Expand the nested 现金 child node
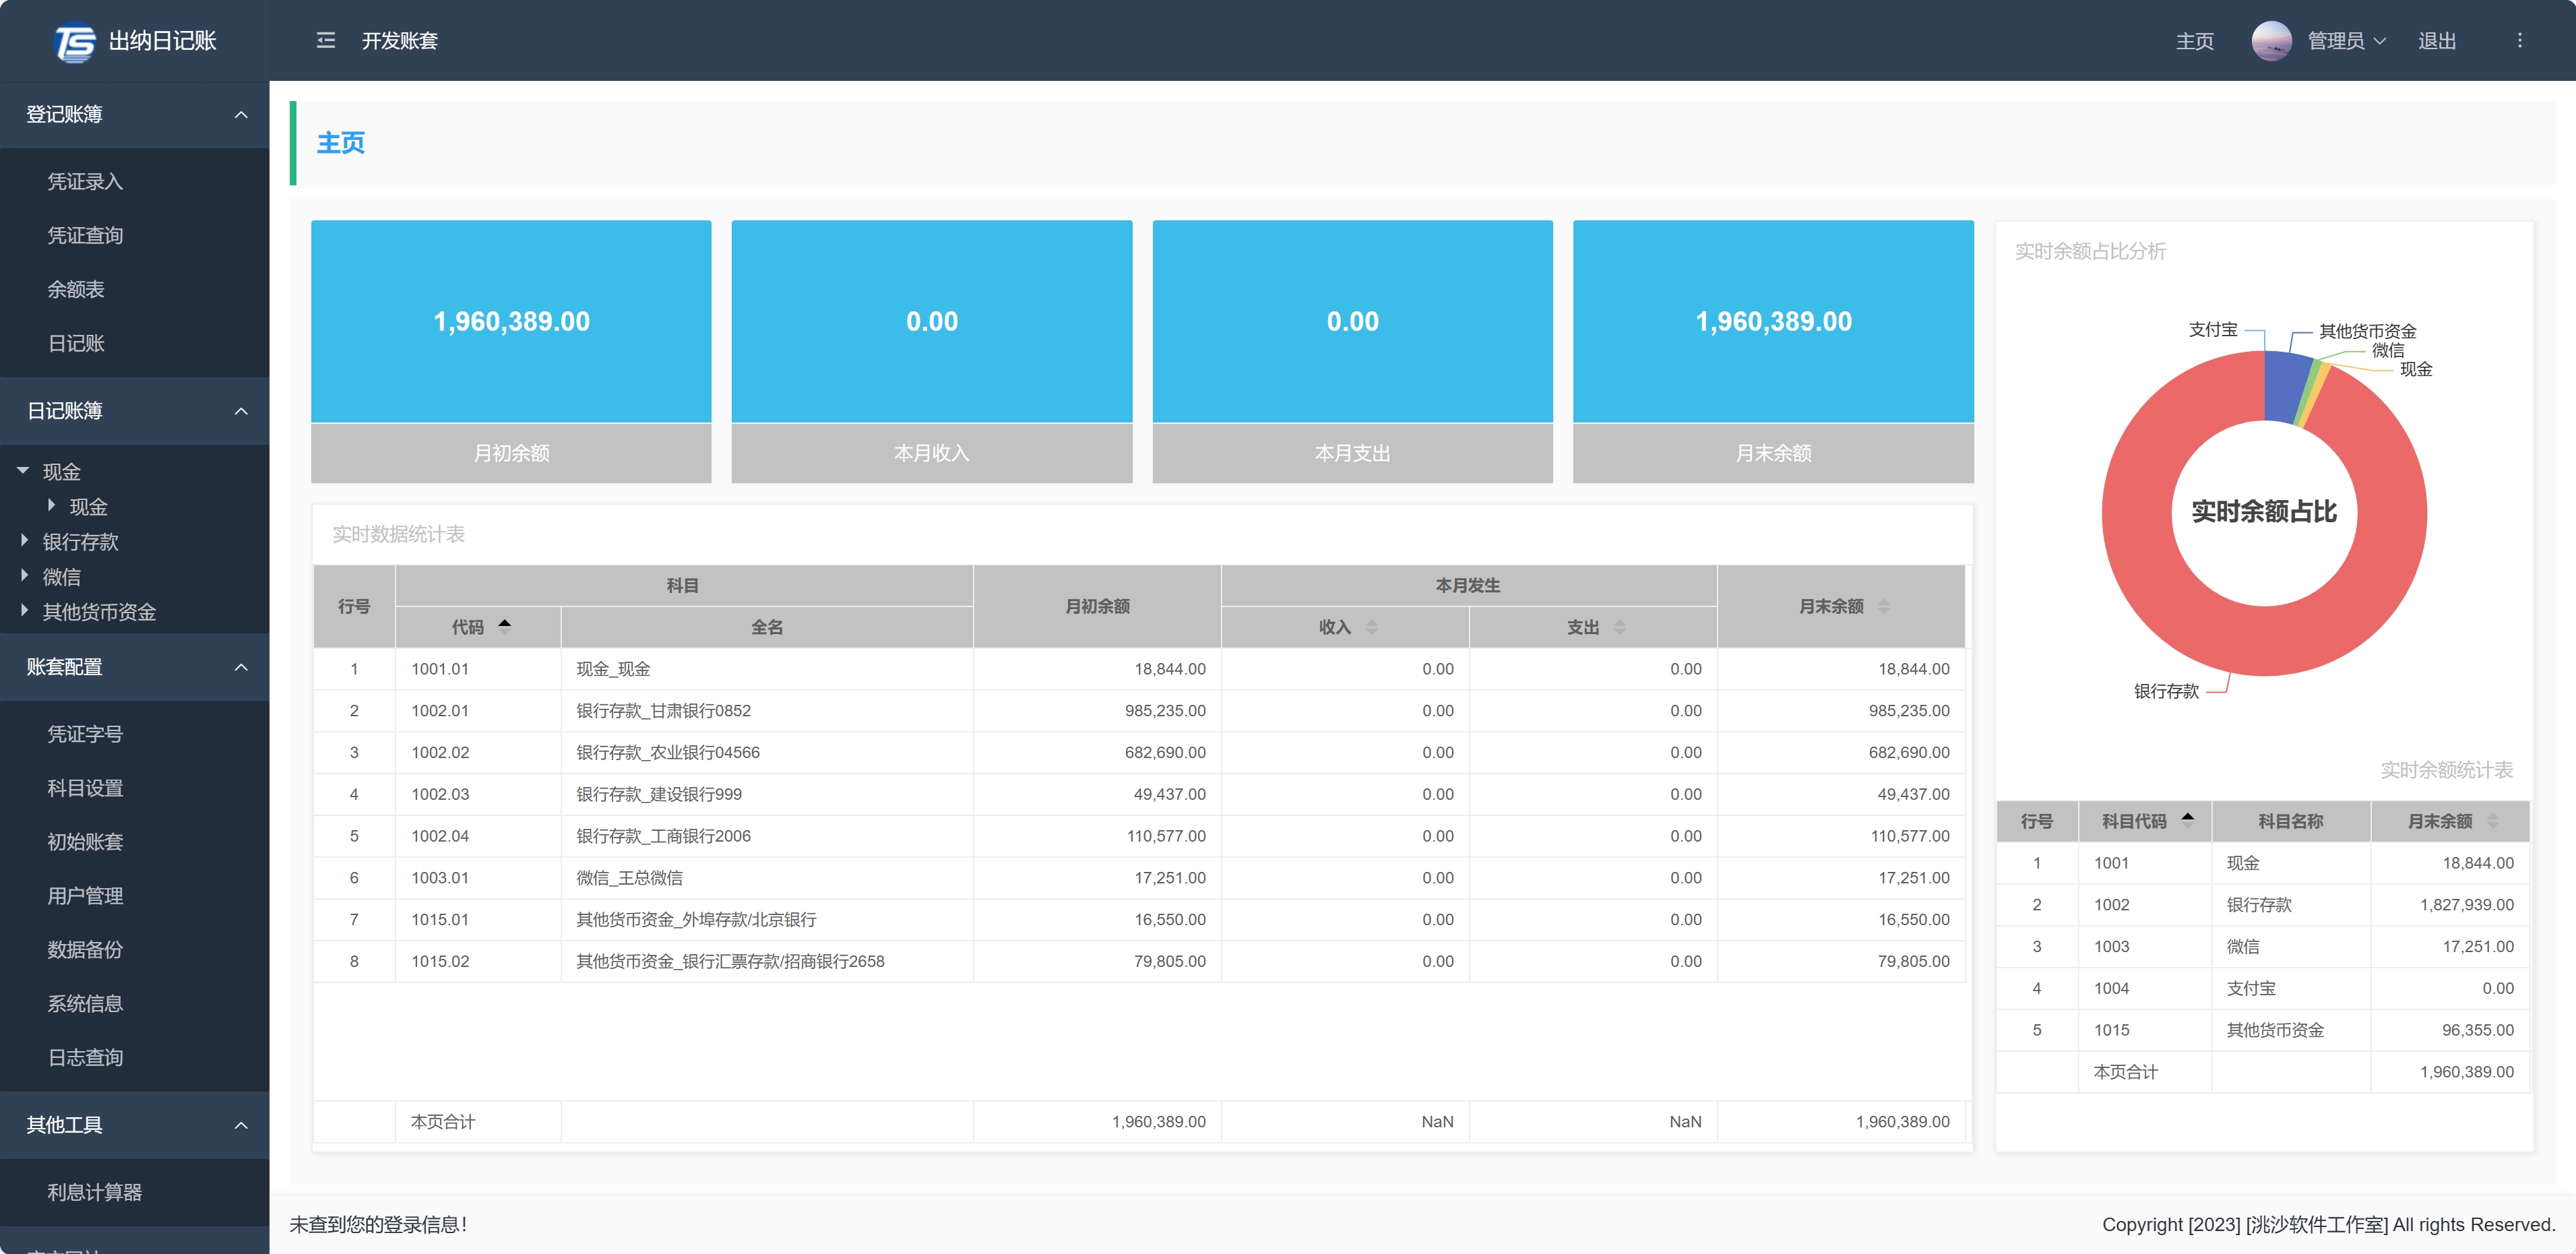 coord(51,506)
